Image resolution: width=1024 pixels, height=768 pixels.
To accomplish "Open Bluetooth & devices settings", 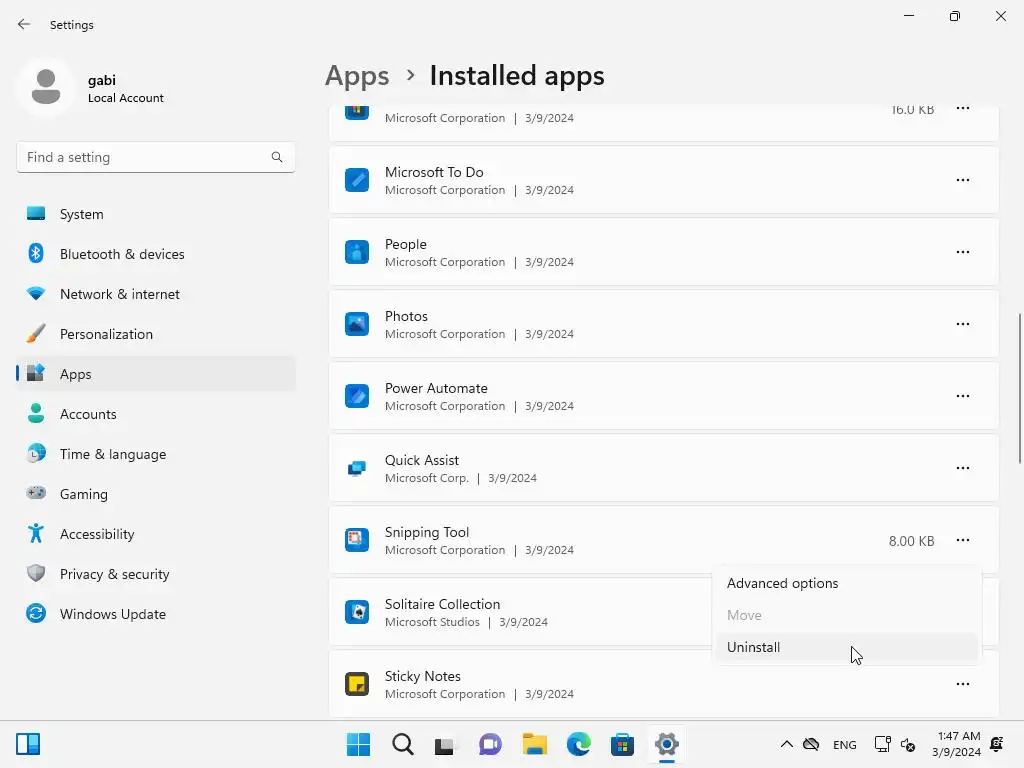I will tap(156, 254).
